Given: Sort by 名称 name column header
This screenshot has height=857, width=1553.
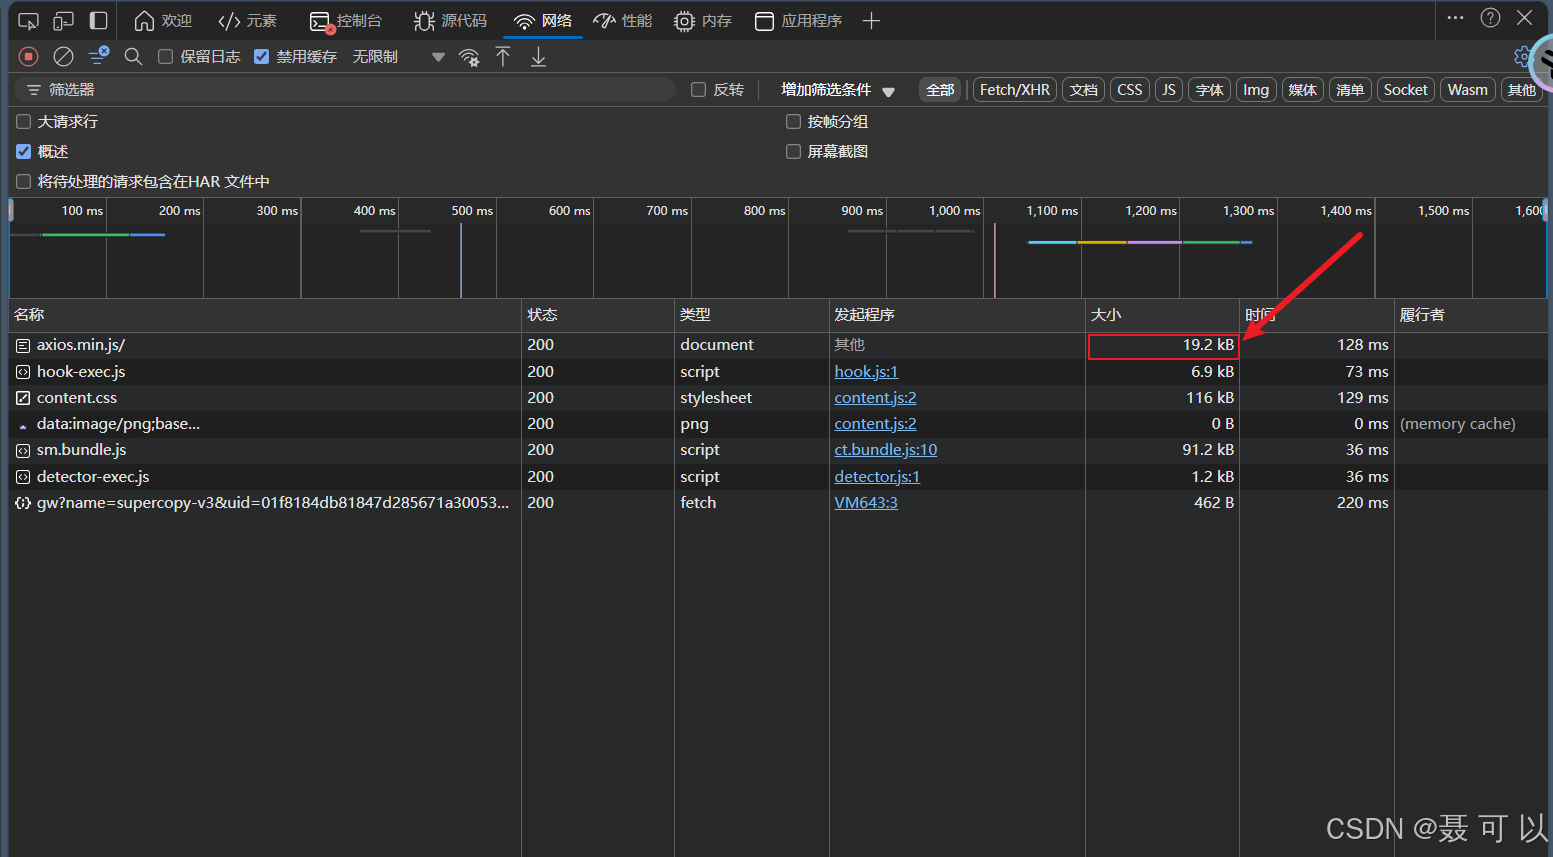Looking at the screenshot, I should (265, 315).
